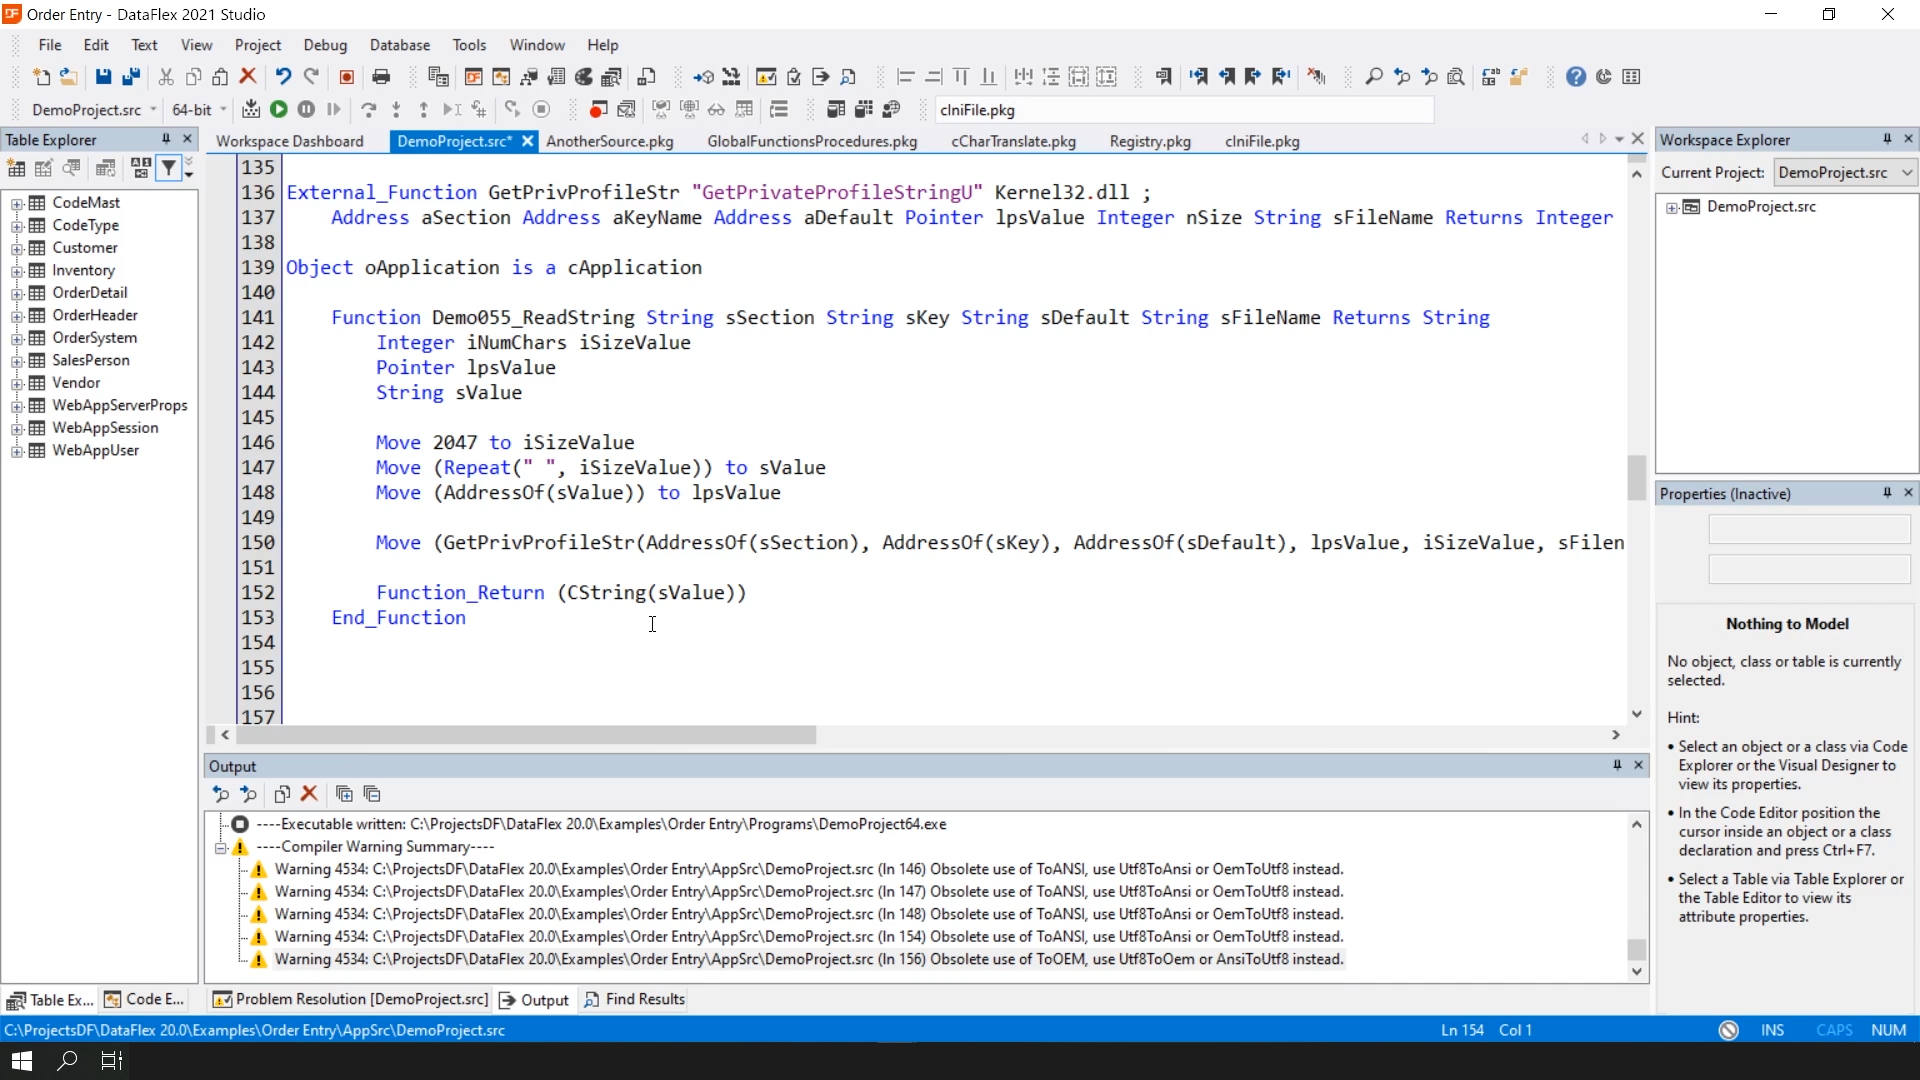Click the blue Help question icon
Viewport: 1920px width, 1080px height.
click(x=1576, y=77)
